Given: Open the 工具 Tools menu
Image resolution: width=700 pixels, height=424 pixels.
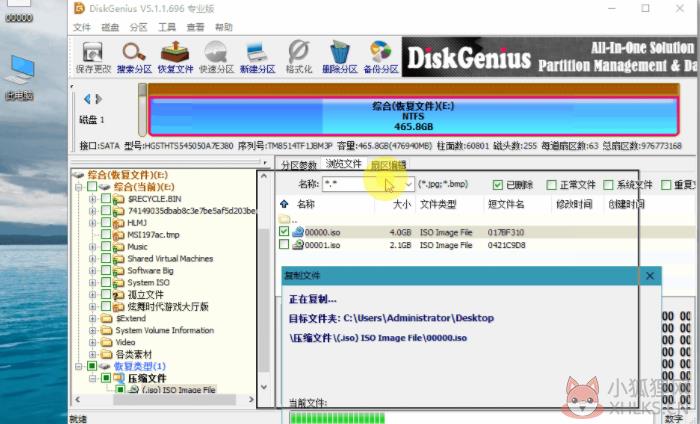Looking at the screenshot, I should tap(167, 27).
